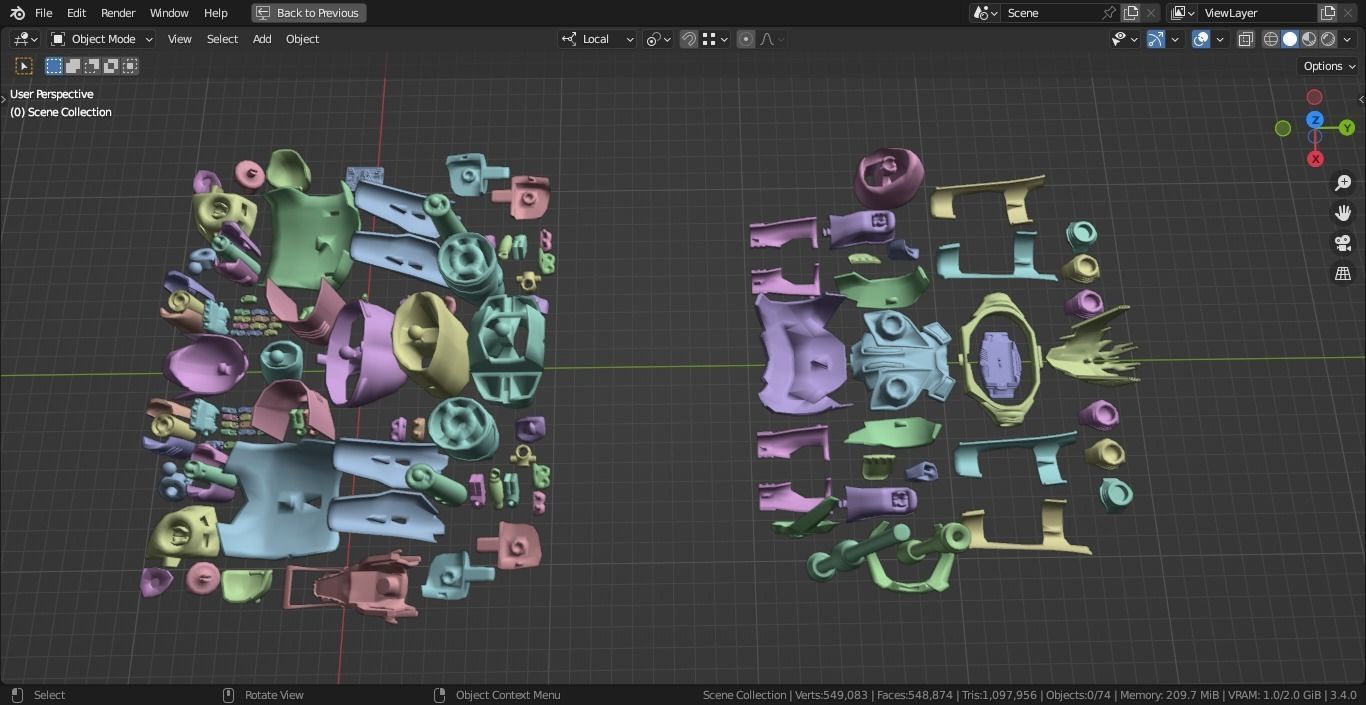Switch to rendered shading
The width and height of the screenshot is (1366, 705).
click(x=1328, y=39)
